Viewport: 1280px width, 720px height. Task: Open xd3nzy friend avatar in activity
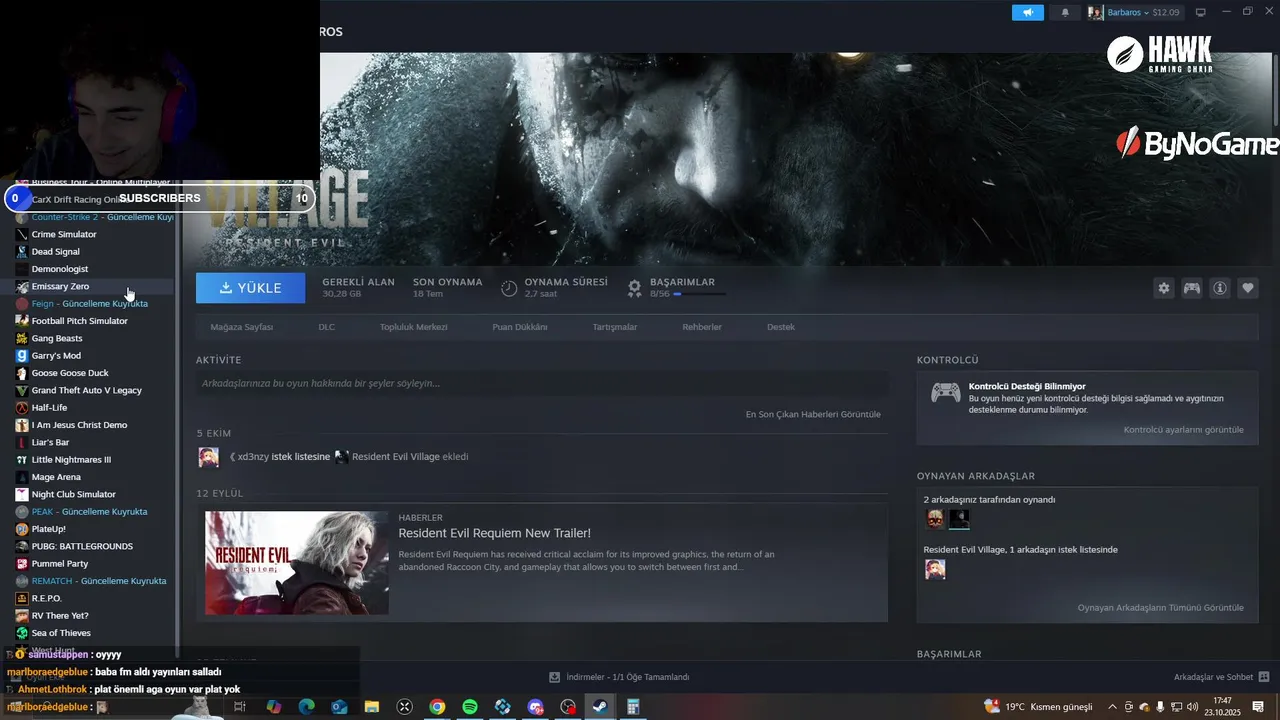(208, 457)
